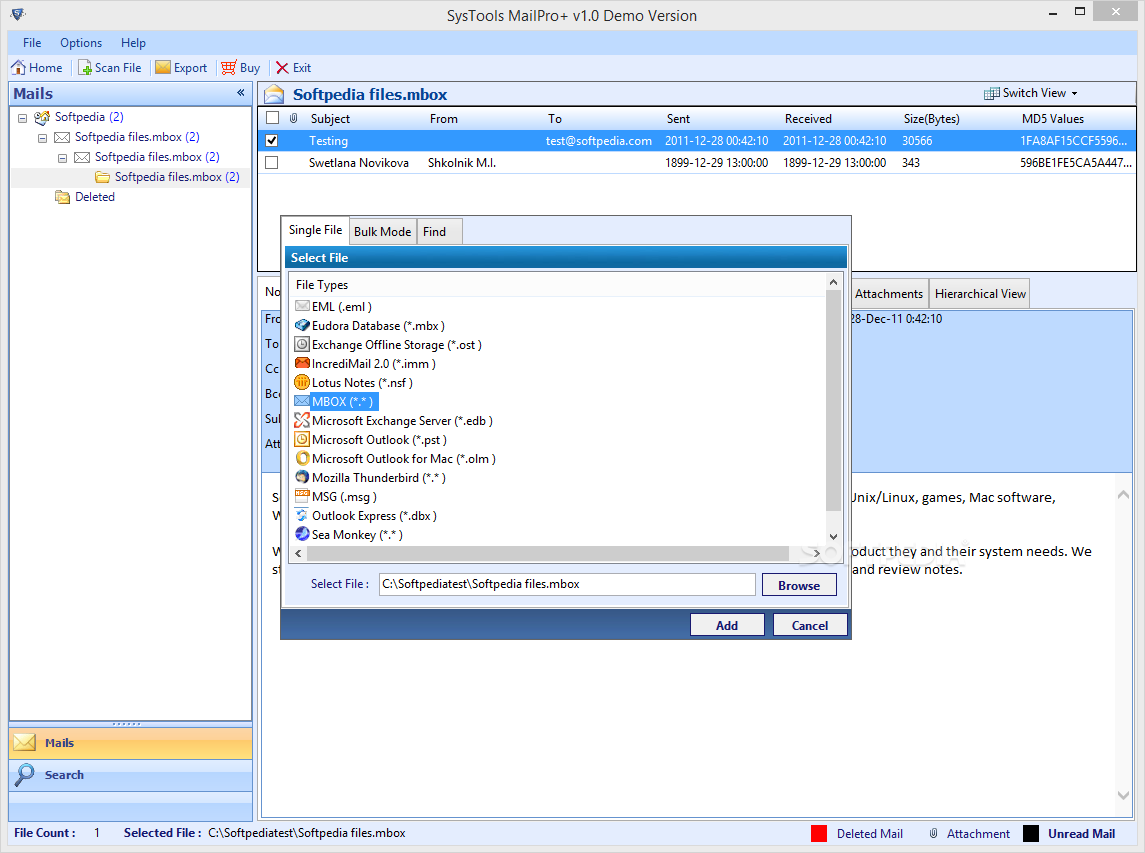Select the Lotus Notes icon

(302, 382)
